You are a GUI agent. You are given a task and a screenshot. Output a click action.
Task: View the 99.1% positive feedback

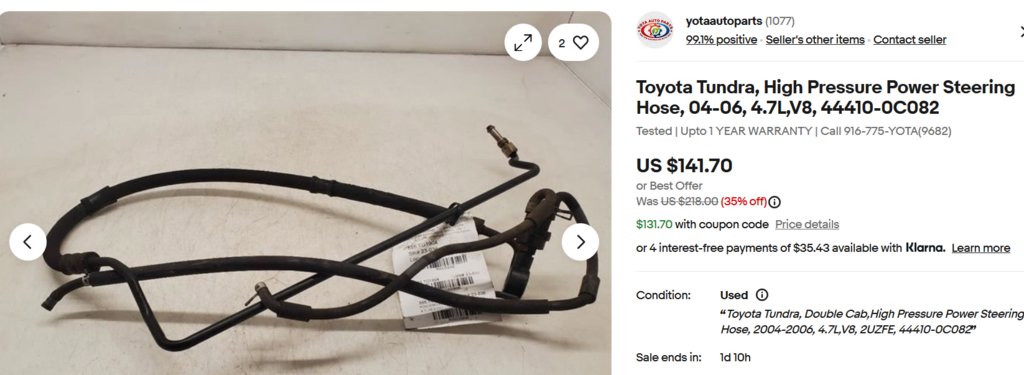click(721, 40)
